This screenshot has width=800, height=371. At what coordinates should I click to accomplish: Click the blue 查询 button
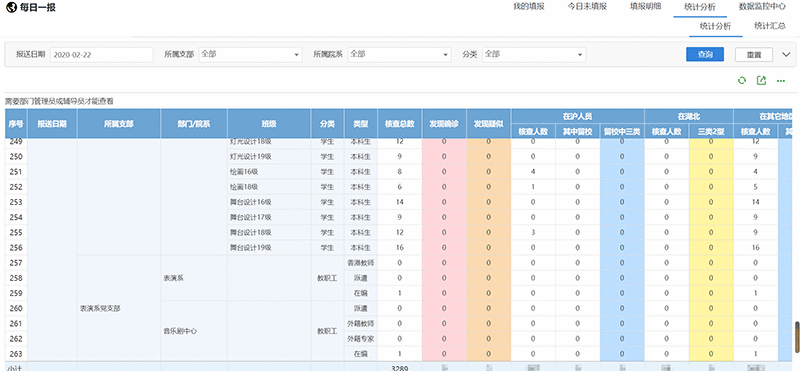[705, 55]
